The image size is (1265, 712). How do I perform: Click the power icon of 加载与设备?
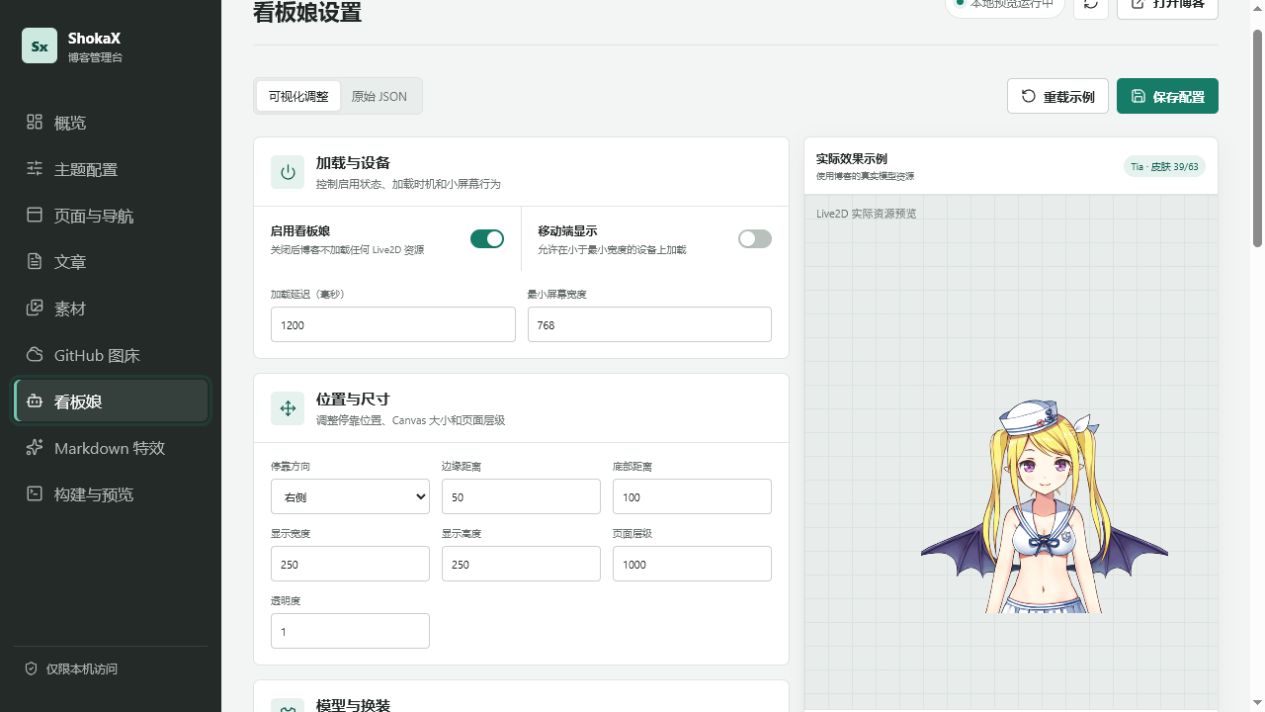click(x=288, y=172)
